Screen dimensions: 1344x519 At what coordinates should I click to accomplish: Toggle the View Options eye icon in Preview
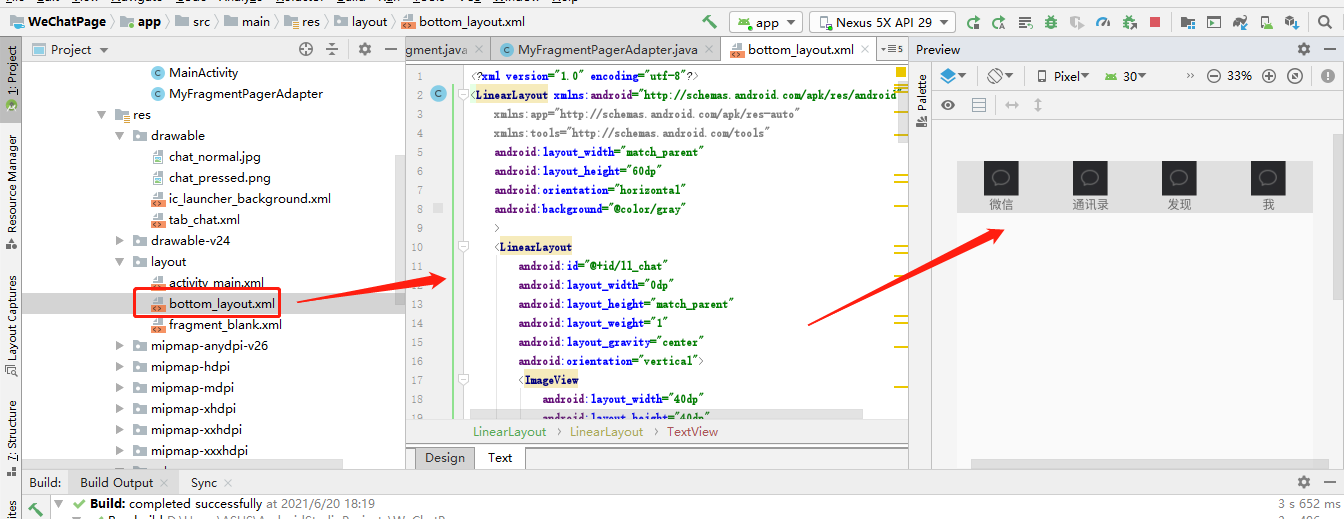[948, 105]
